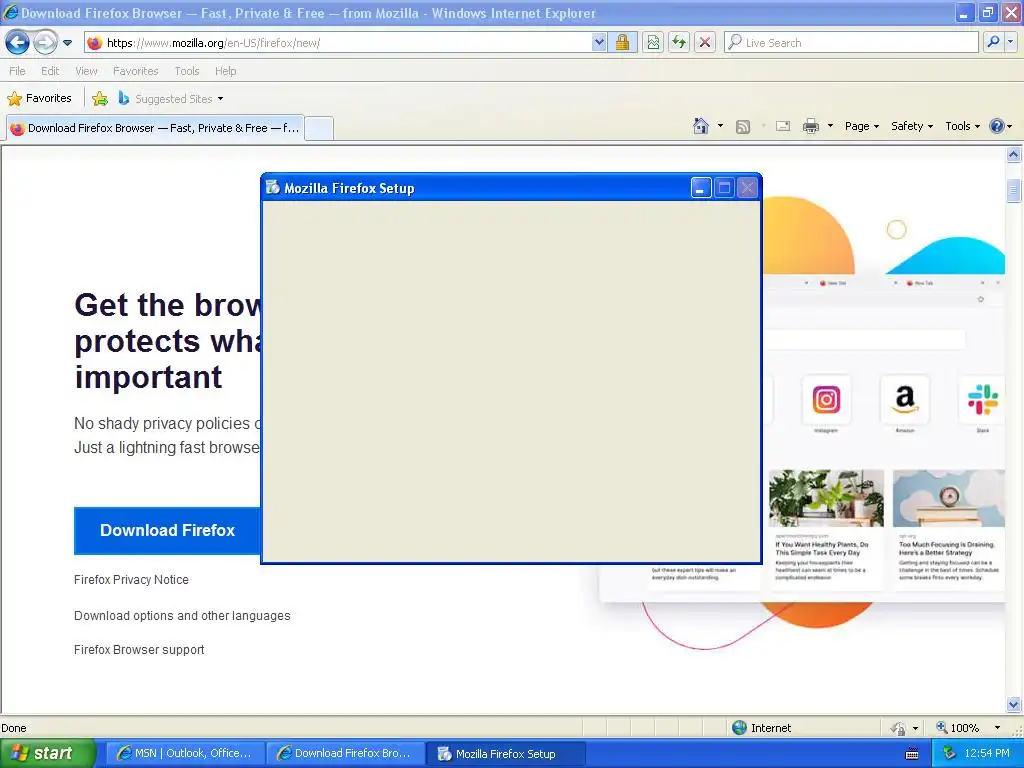Open the Help menu
The image size is (1024, 768).
[x=225, y=71]
